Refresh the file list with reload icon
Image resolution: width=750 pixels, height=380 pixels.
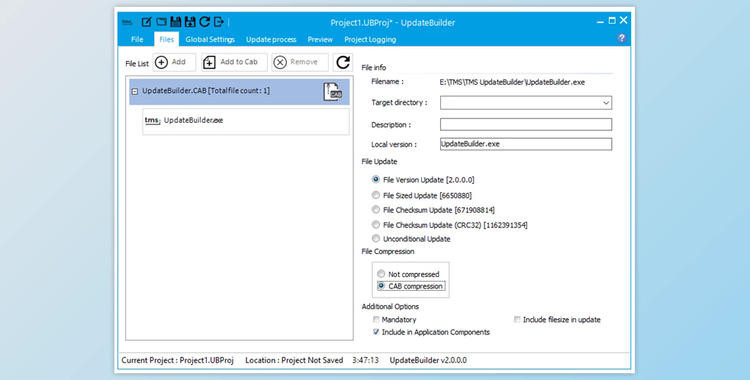[x=342, y=62]
